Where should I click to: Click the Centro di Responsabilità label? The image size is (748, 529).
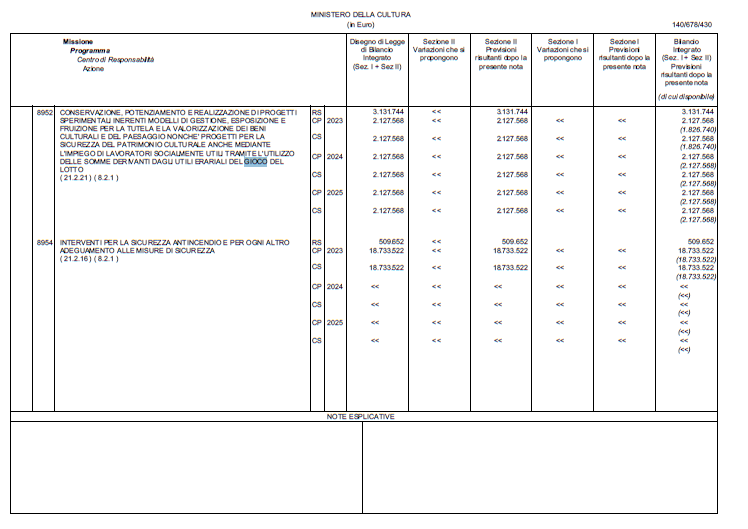point(115,60)
